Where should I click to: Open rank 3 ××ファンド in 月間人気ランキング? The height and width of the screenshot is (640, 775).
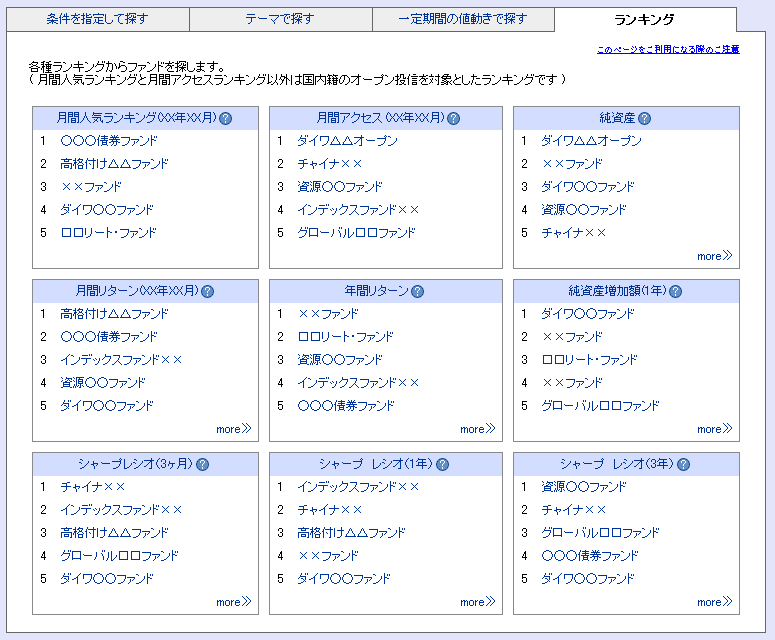pos(91,187)
